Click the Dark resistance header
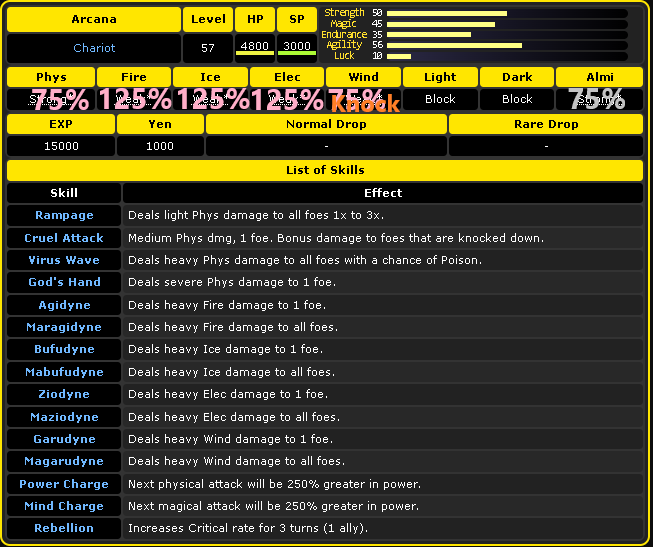 click(x=517, y=77)
